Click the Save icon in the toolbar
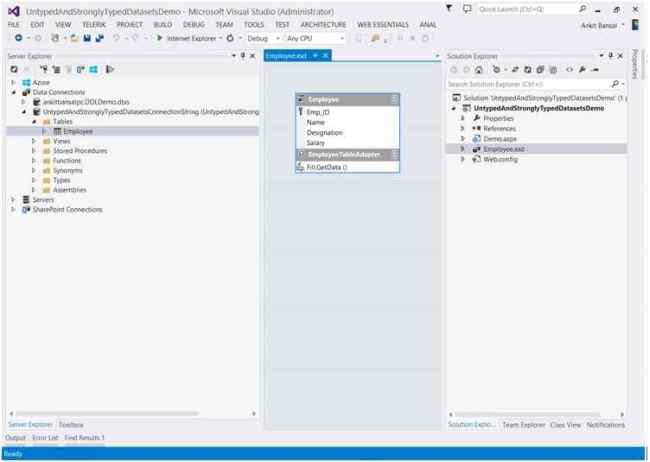Image resolution: width=650 pixels, height=462 pixels. pyautogui.click(x=87, y=38)
